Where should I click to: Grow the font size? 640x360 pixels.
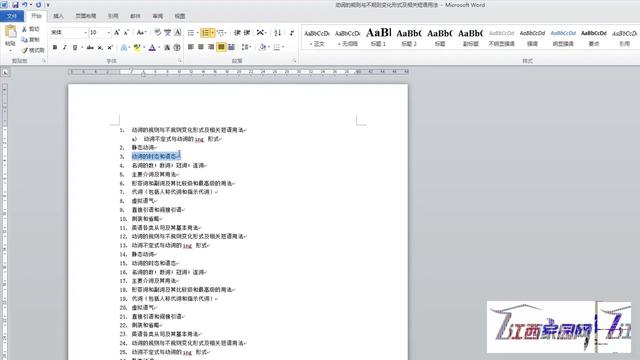(x=117, y=32)
